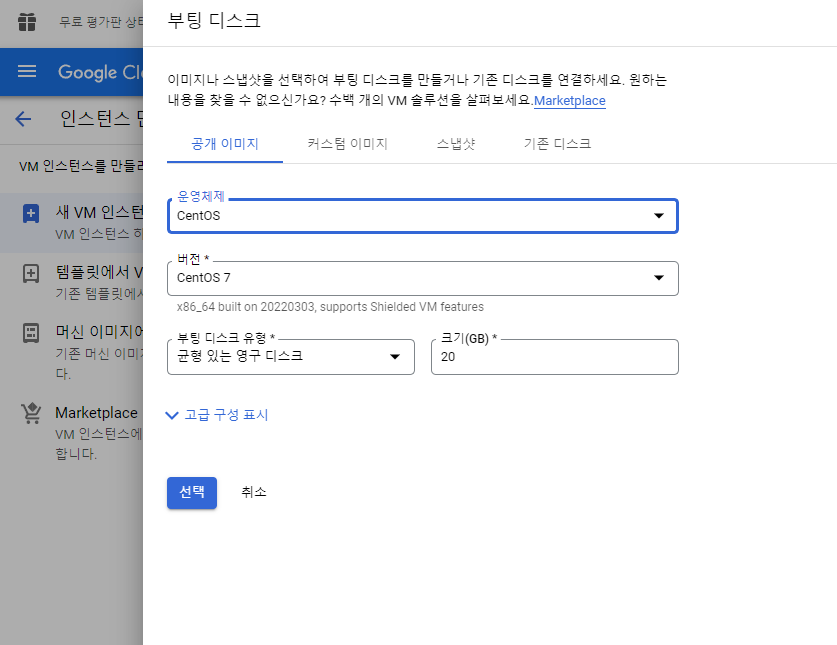Click the 무료 평가판 status text
The height and width of the screenshot is (645, 837).
coord(101,22)
